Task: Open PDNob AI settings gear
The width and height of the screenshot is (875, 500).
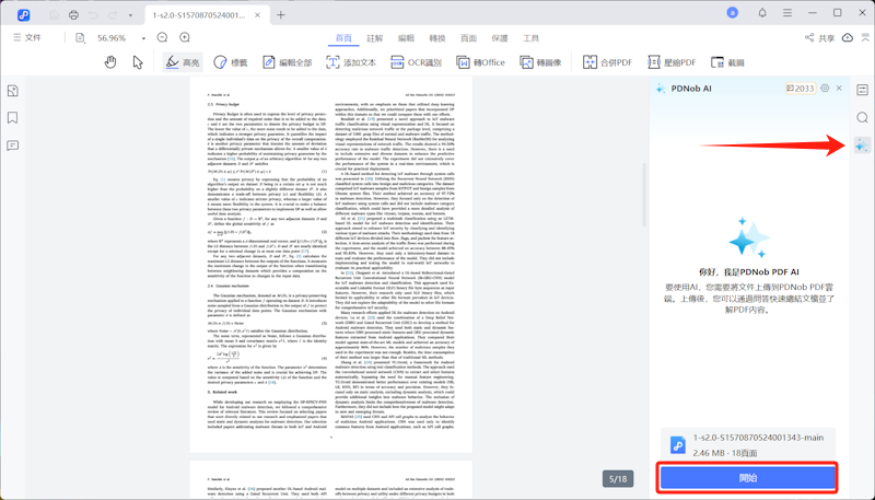Action: pos(825,88)
